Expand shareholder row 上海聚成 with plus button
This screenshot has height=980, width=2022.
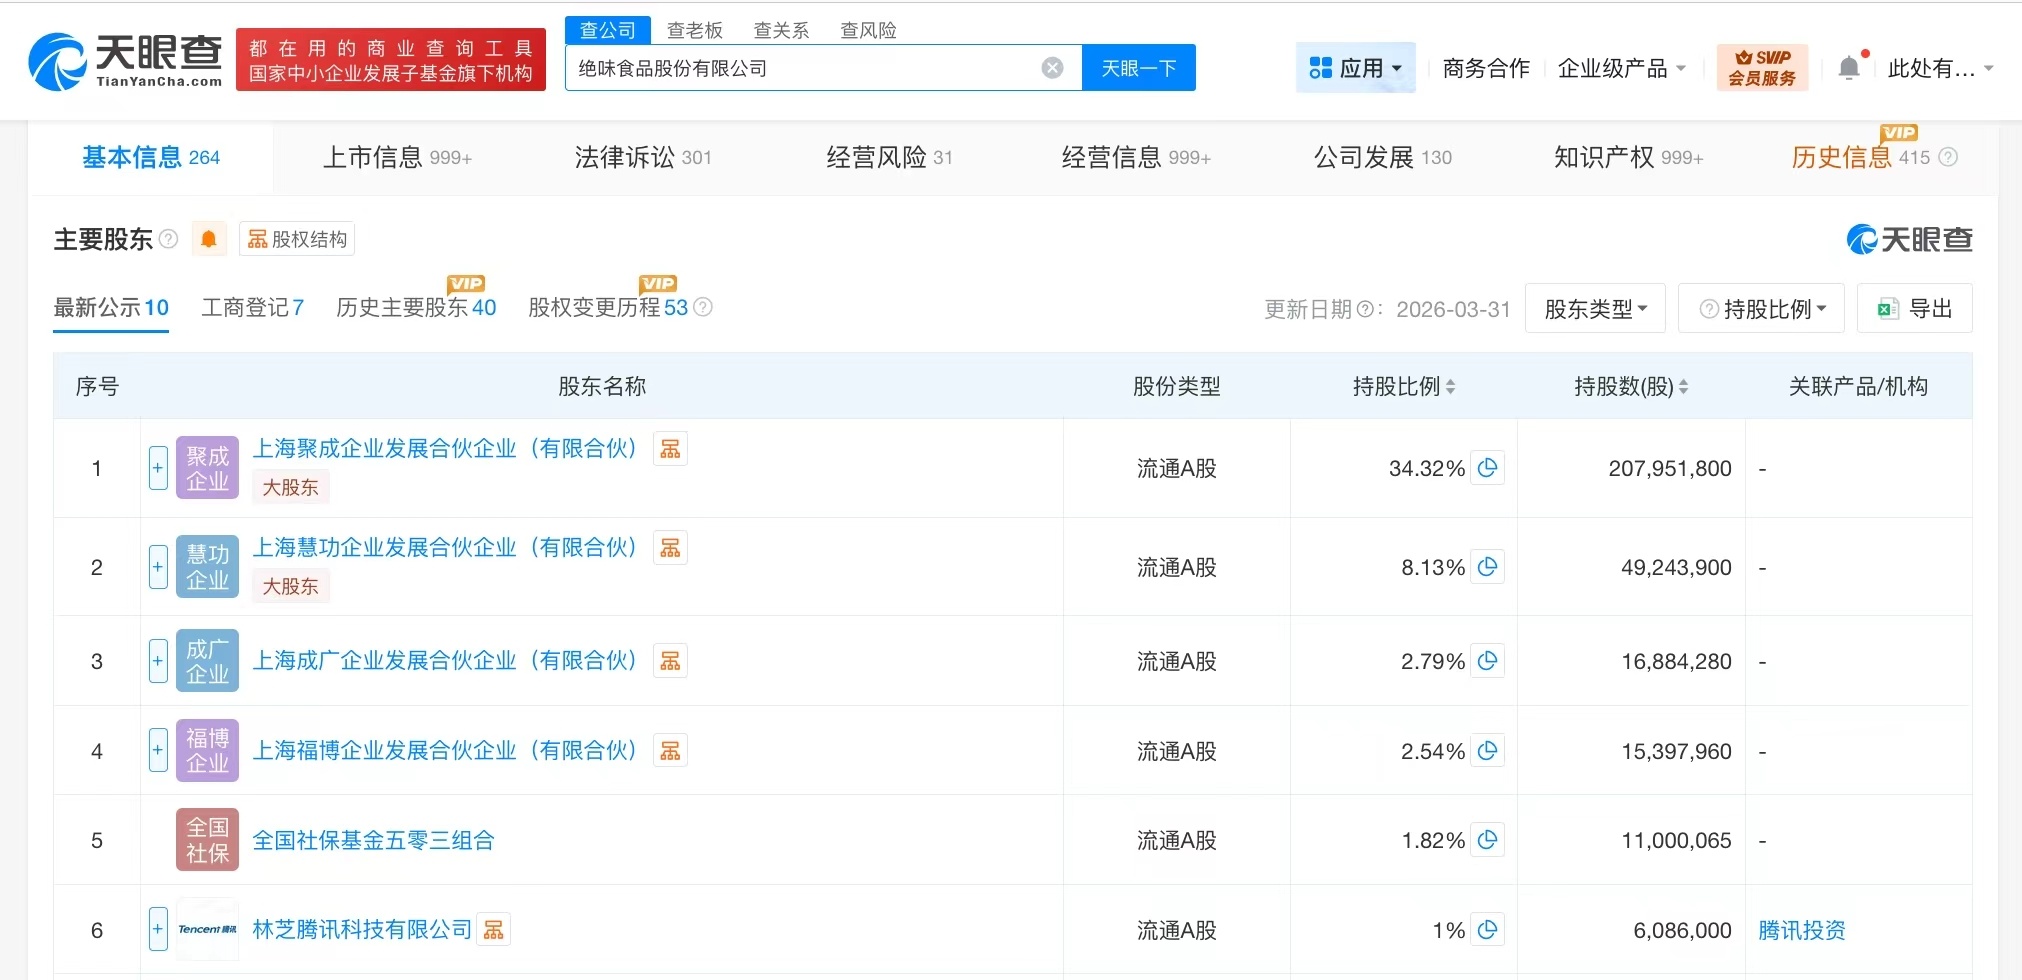click(x=157, y=467)
